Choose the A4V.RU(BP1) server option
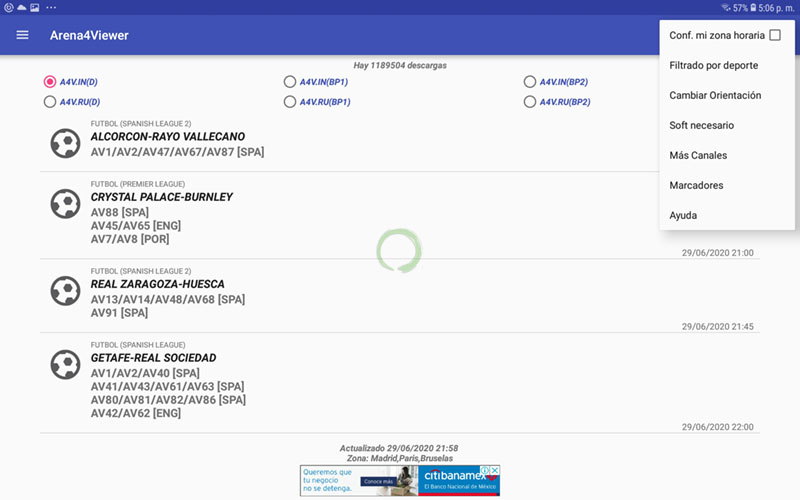 point(290,101)
